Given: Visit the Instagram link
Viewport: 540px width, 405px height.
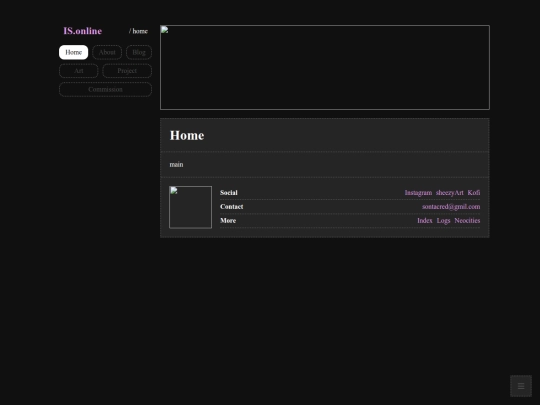Looking at the screenshot, I should [x=418, y=193].
